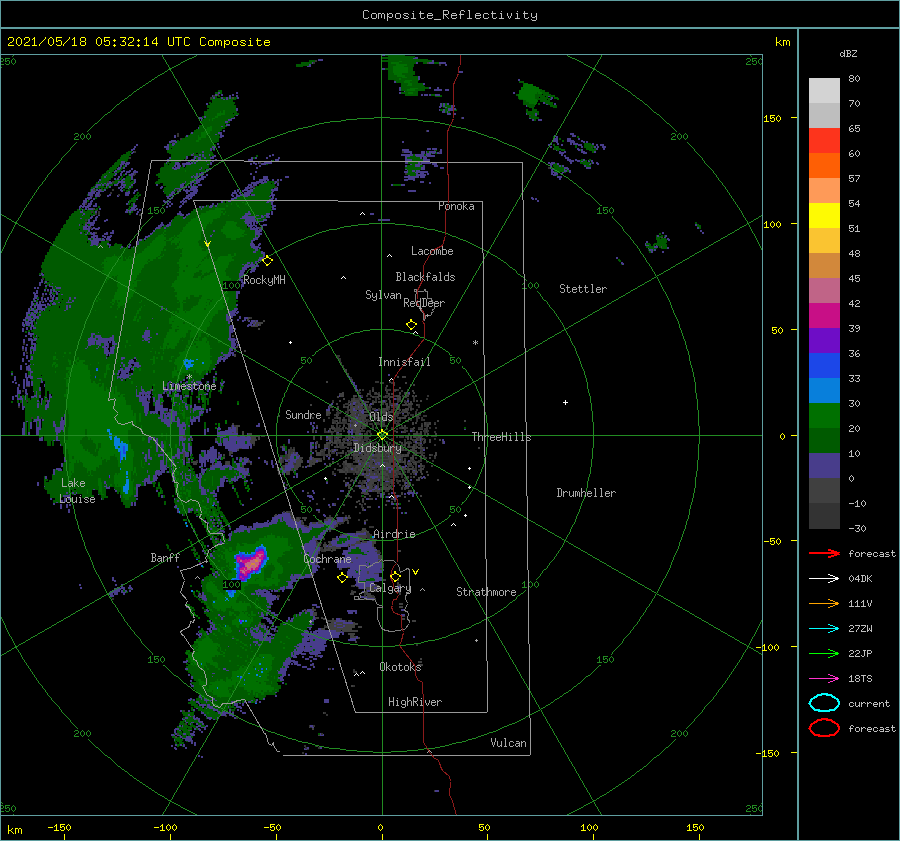Click the yellow 54-51 dBZ color swatch
This screenshot has width=900, height=841.
pyautogui.click(x=824, y=216)
